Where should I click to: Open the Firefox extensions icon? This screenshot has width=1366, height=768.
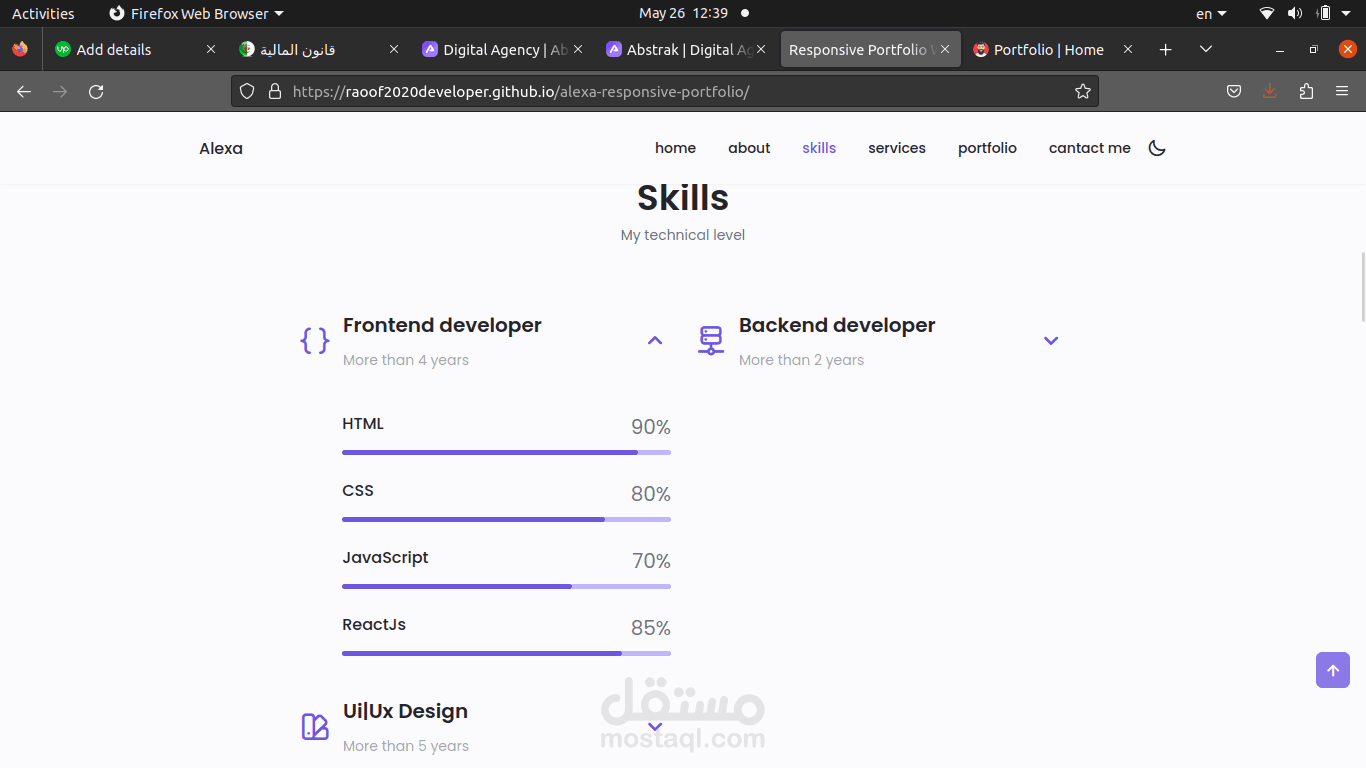point(1306,92)
